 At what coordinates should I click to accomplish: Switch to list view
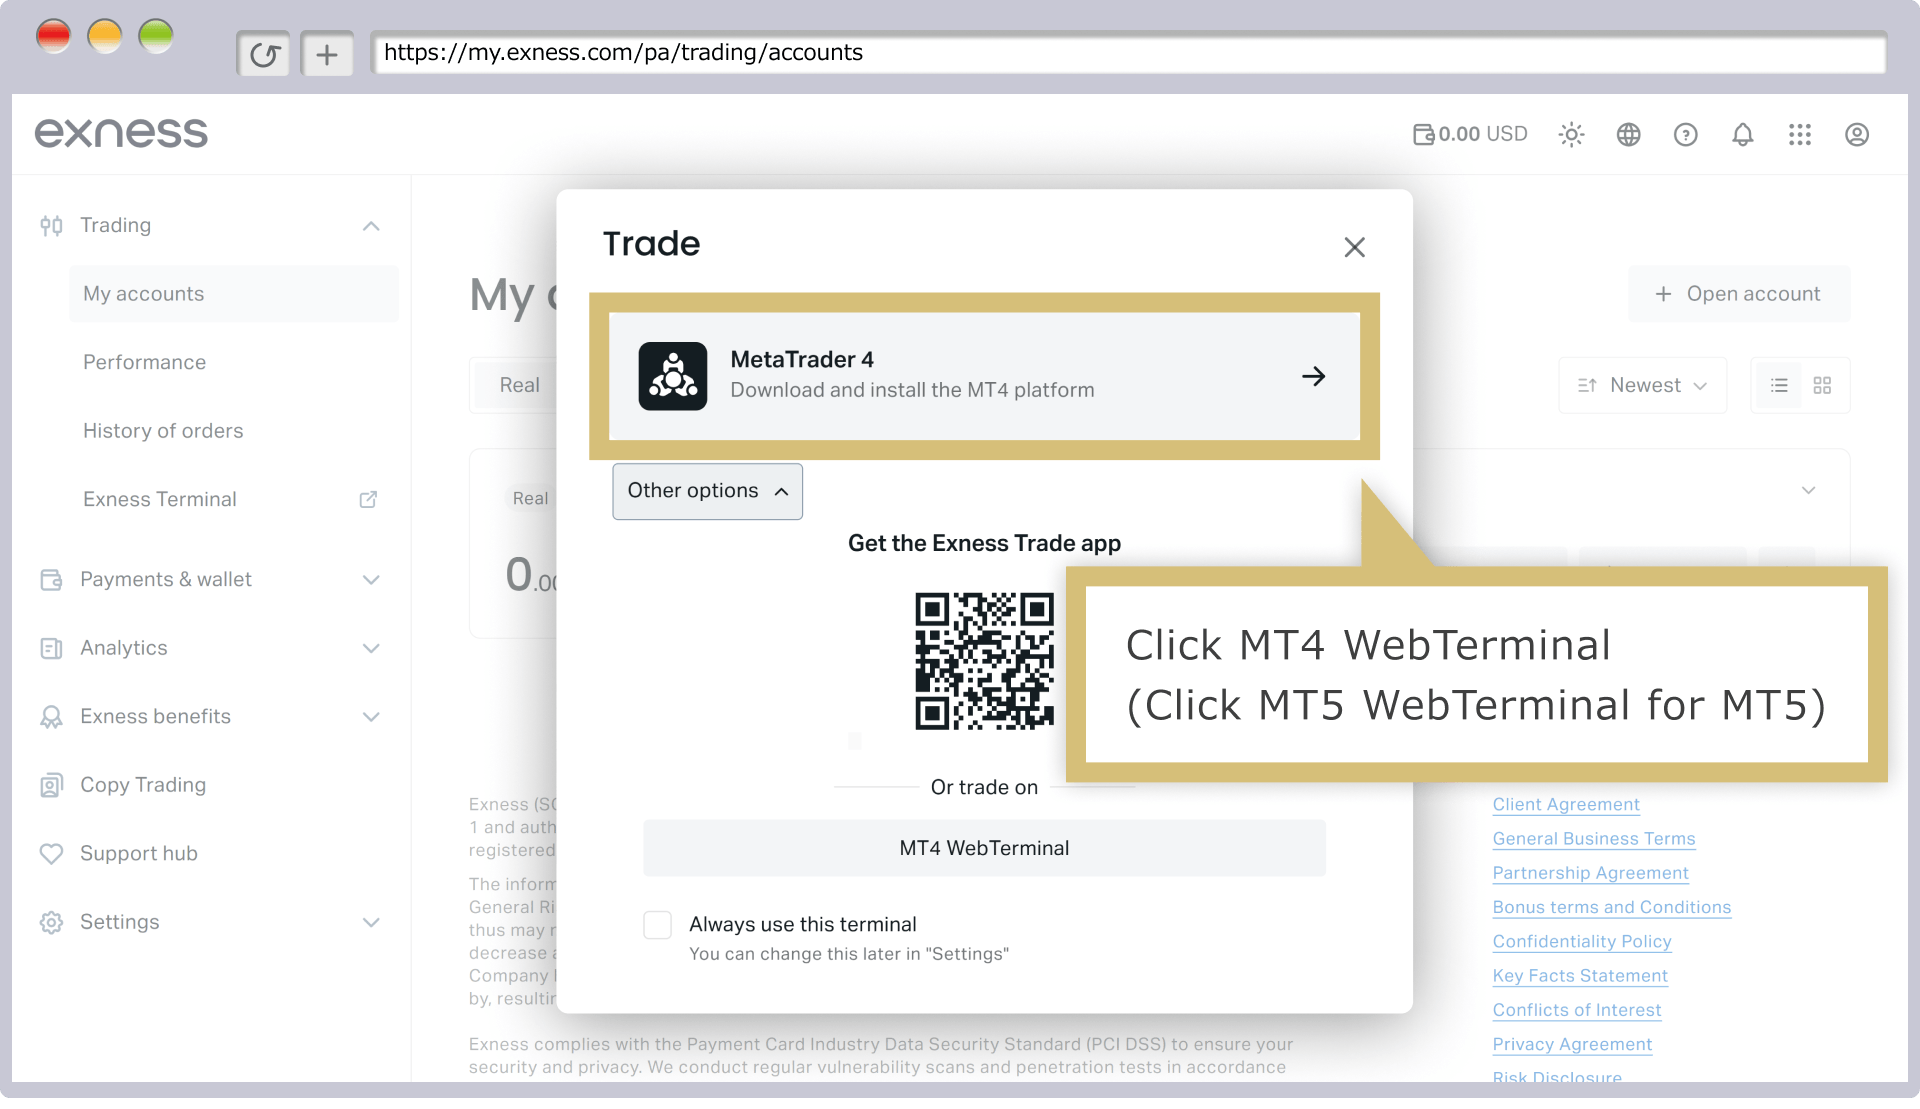[x=1779, y=385]
